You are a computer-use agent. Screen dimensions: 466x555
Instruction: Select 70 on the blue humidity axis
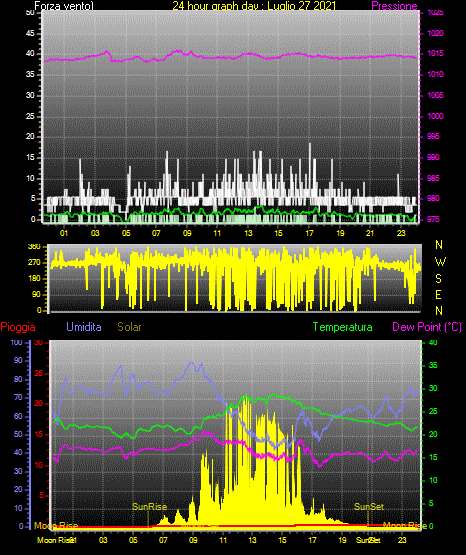(18, 397)
